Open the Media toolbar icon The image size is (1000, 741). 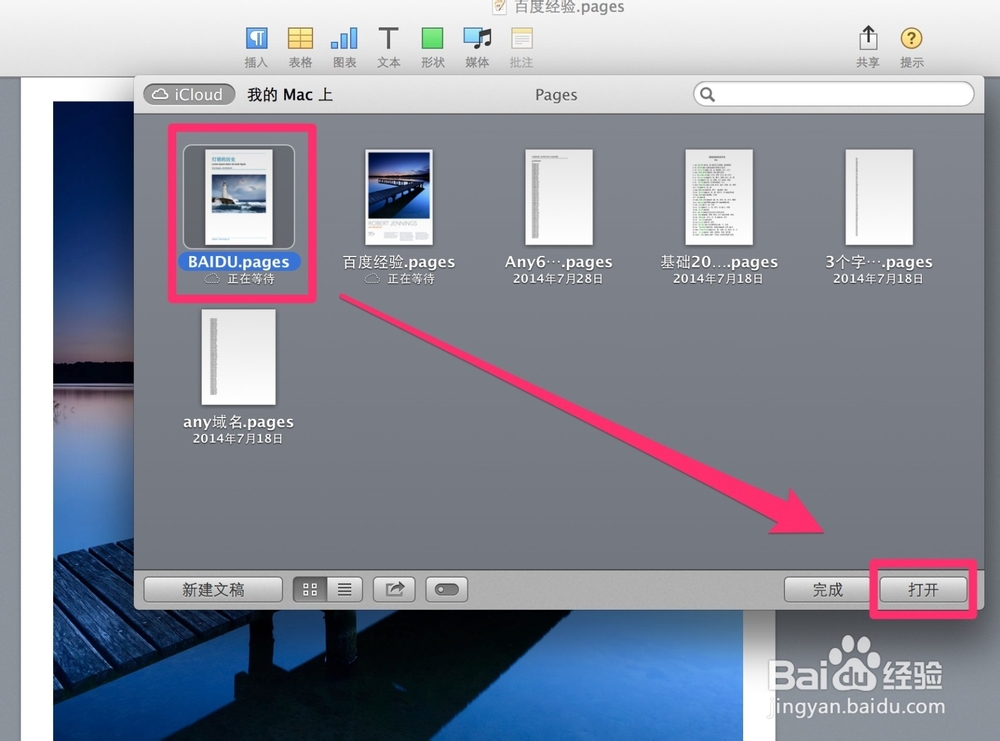[477, 39]
